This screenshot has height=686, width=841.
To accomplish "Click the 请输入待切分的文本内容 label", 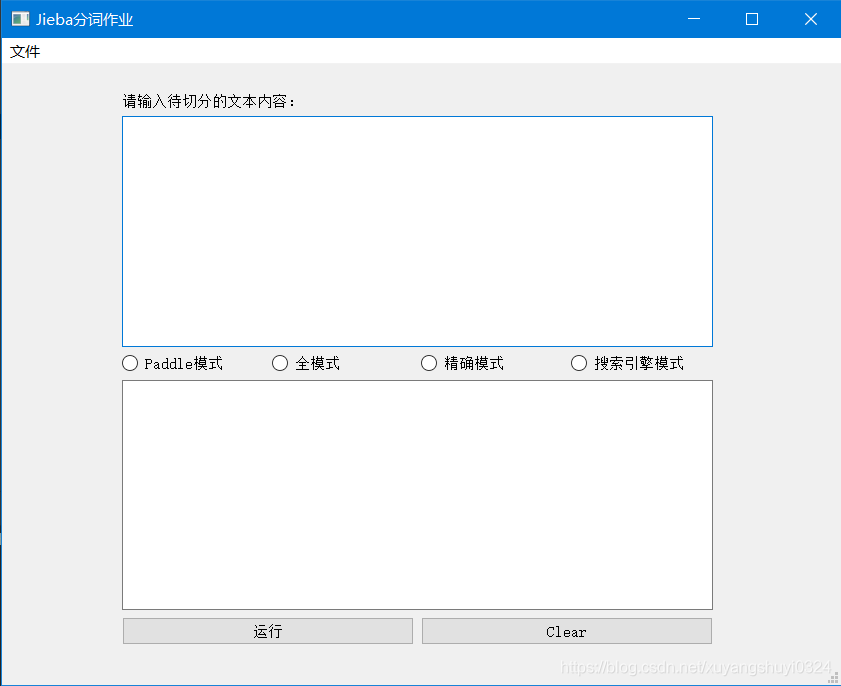I will tap(209, 101).
